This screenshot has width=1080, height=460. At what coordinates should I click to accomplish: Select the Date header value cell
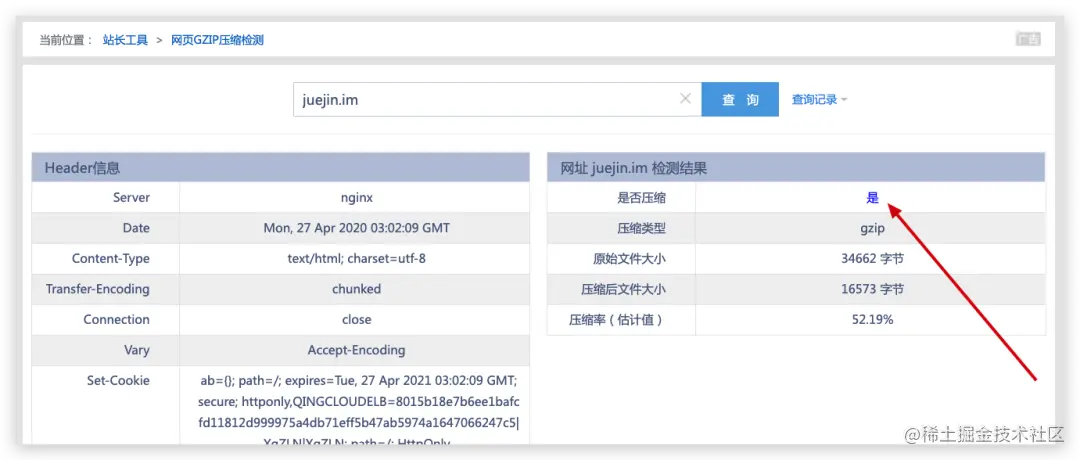(x=356, y=228)
